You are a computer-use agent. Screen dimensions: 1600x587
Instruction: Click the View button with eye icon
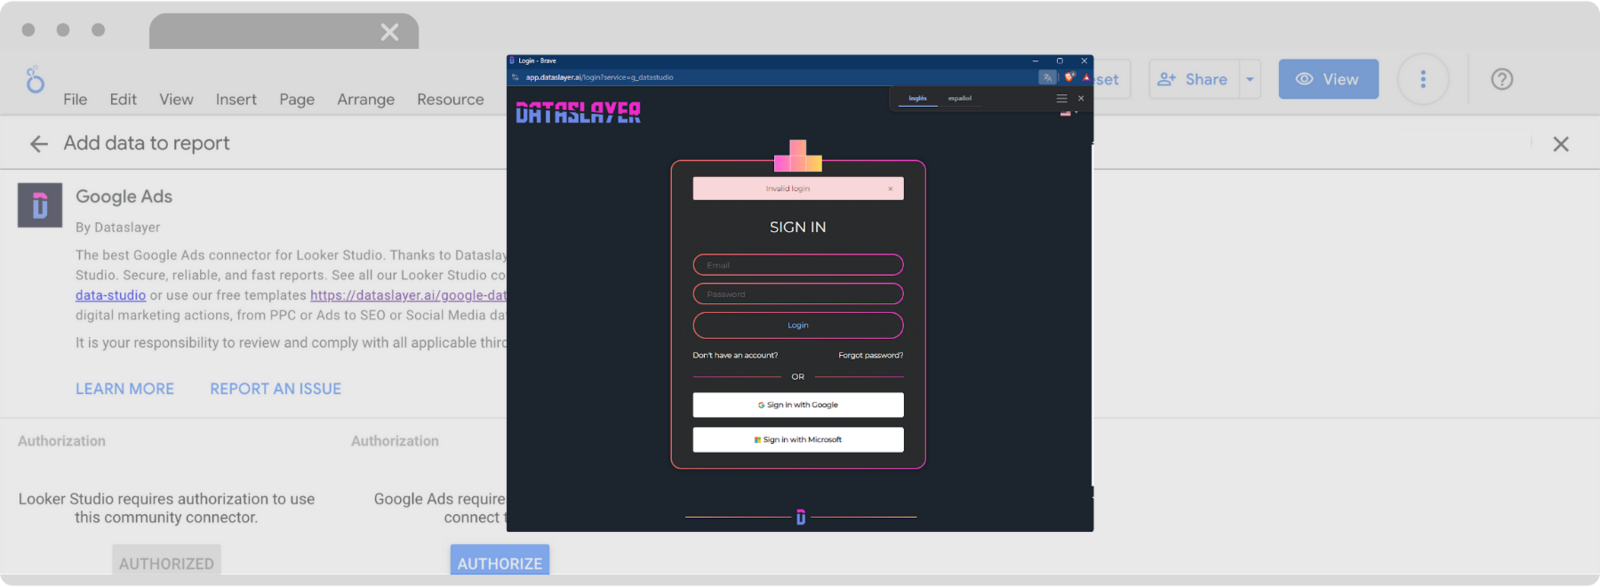tap(1328, 79)
